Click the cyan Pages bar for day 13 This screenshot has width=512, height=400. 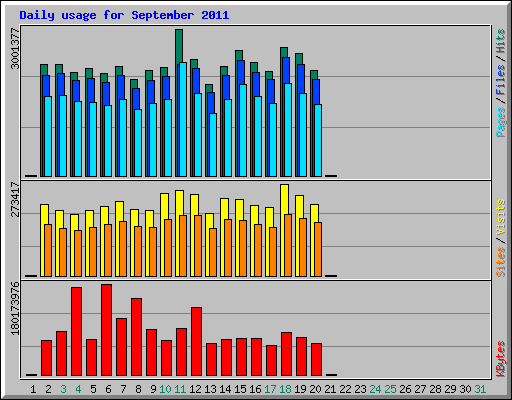coord(213,145)
